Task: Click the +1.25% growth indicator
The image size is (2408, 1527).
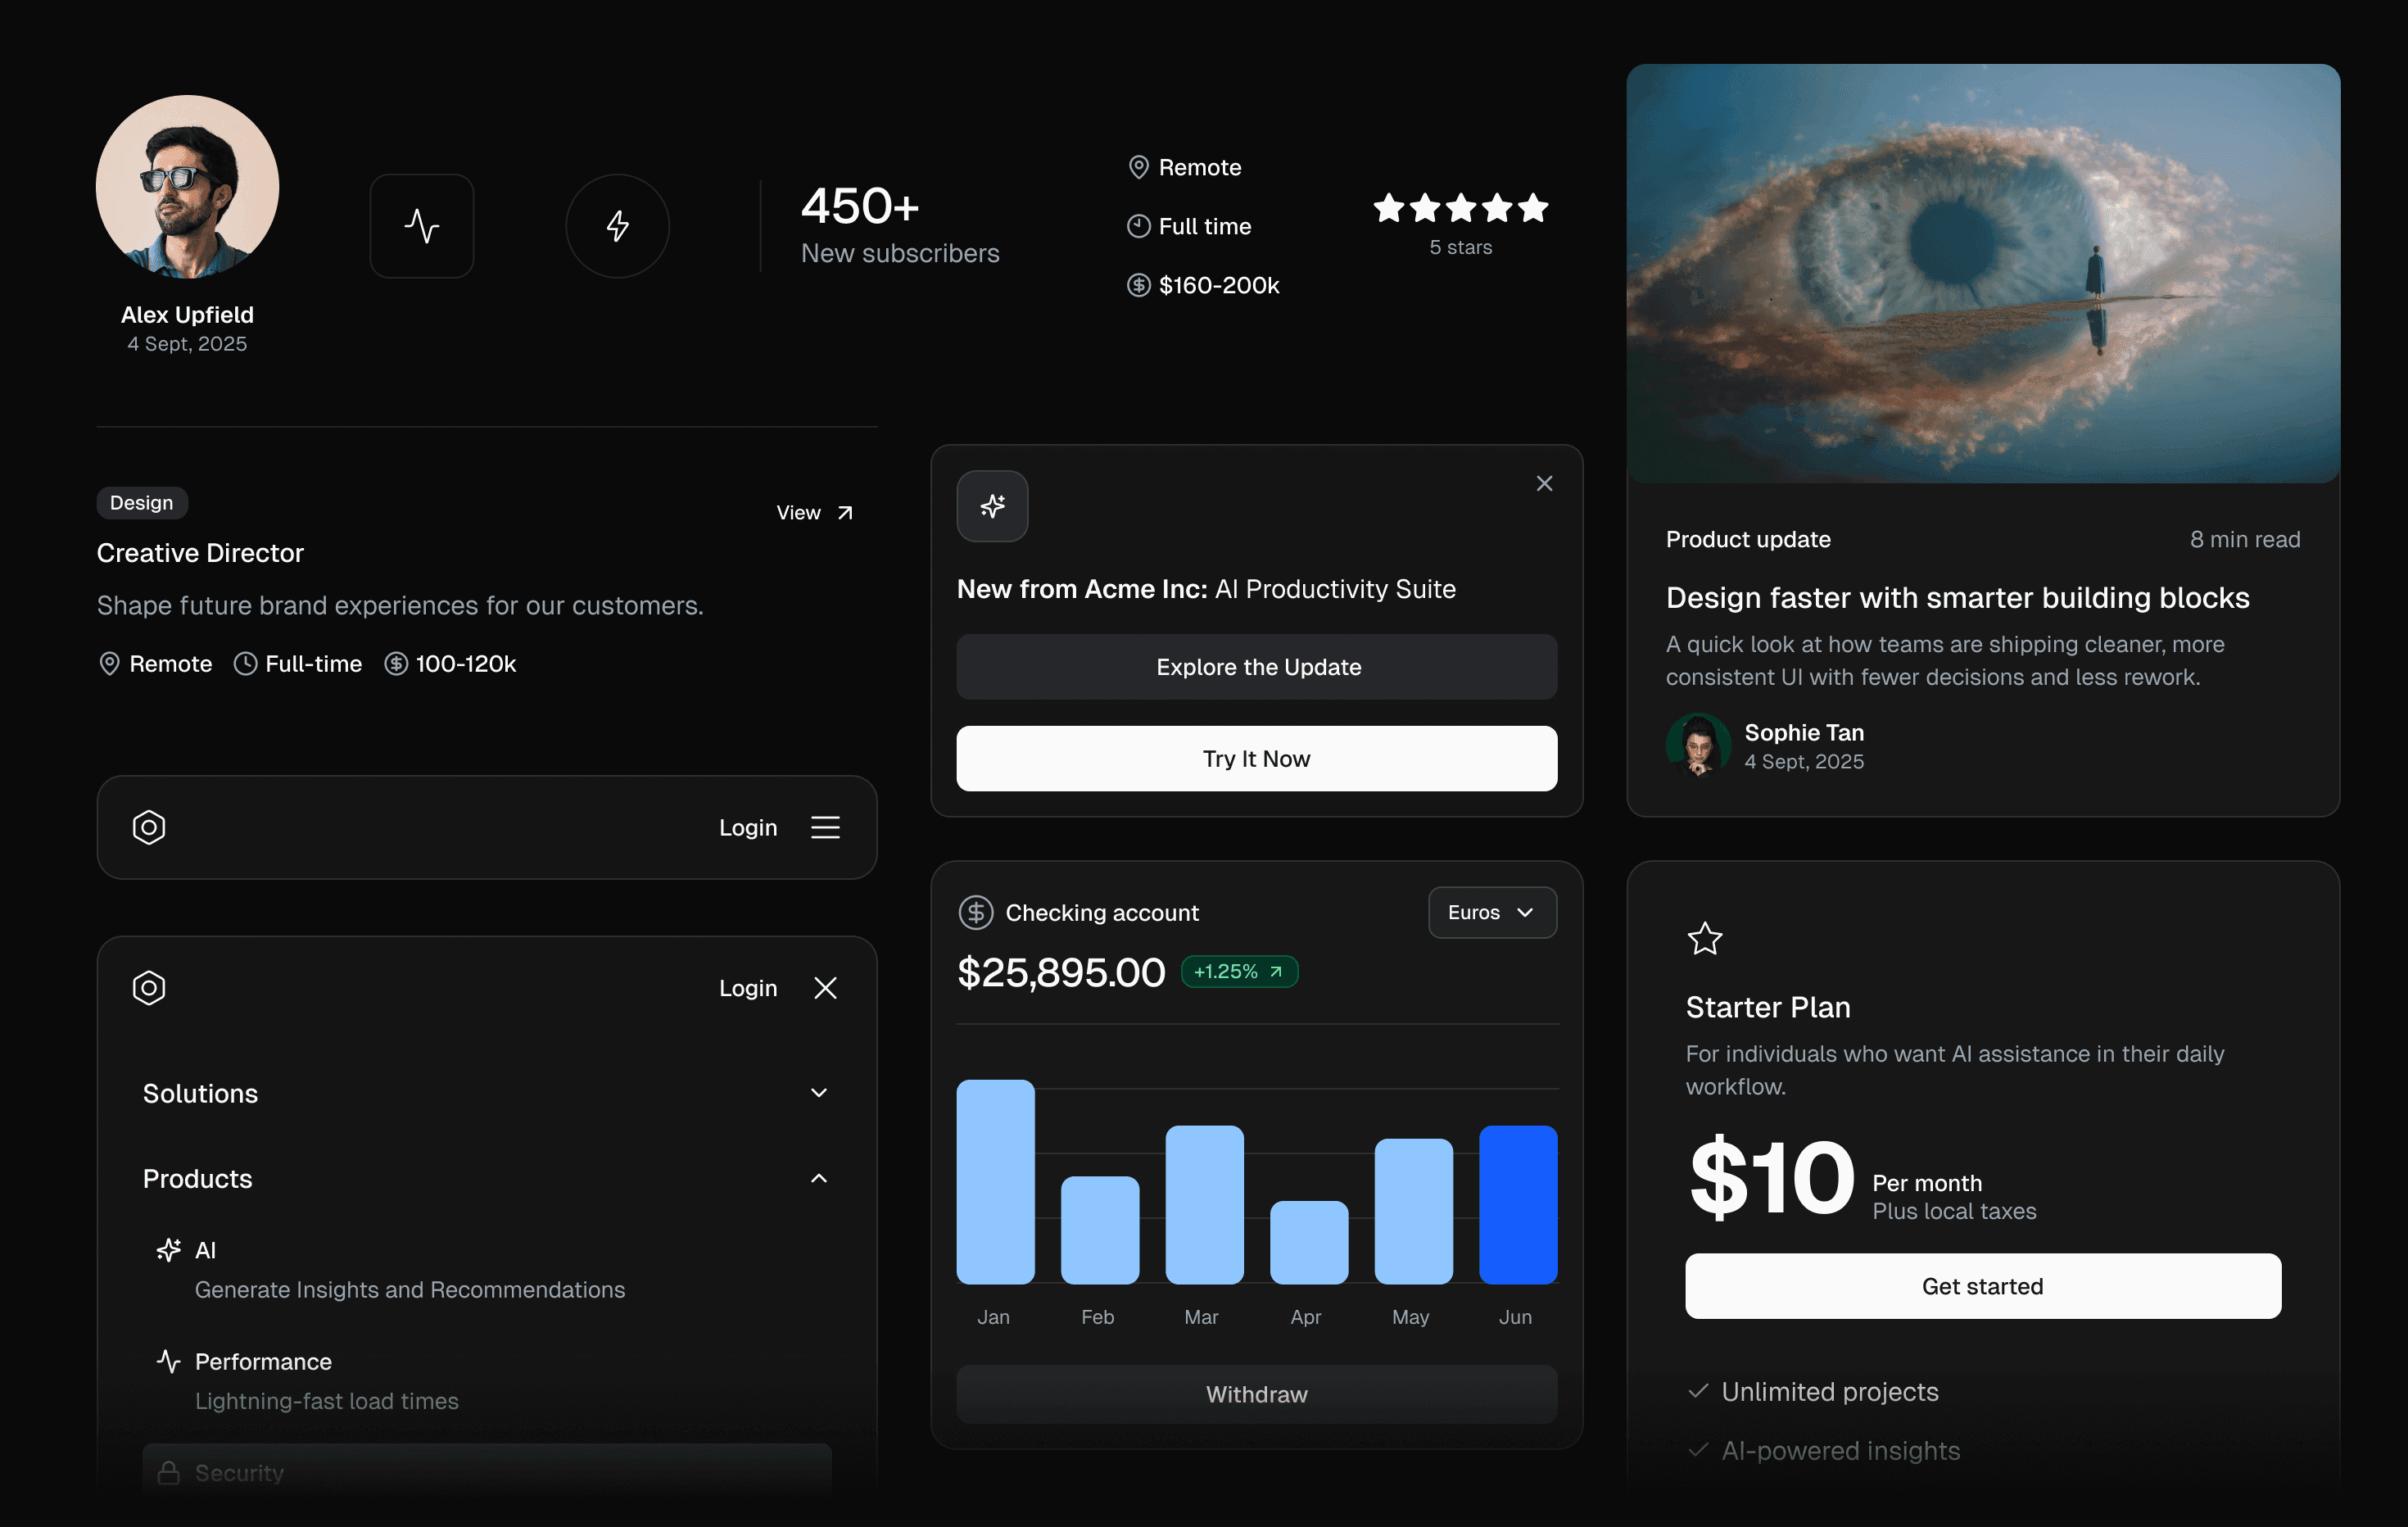Action: [1239, 971]
